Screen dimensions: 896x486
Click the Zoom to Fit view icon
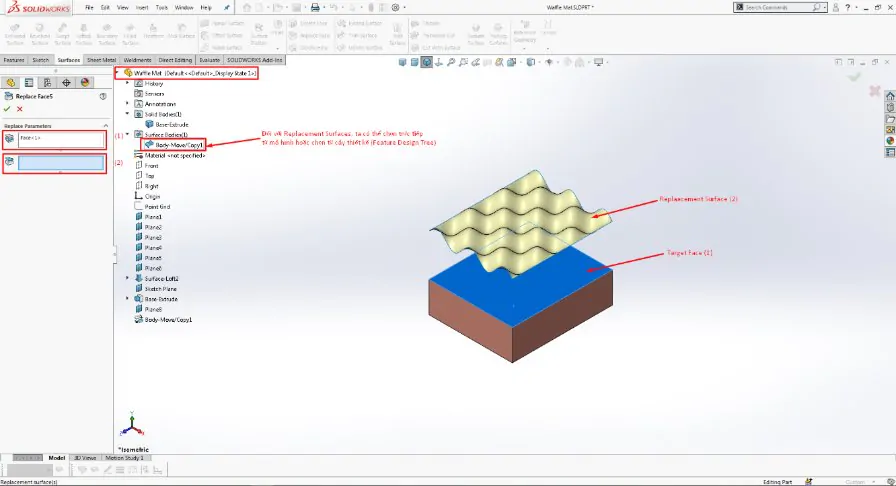point(451,62)
